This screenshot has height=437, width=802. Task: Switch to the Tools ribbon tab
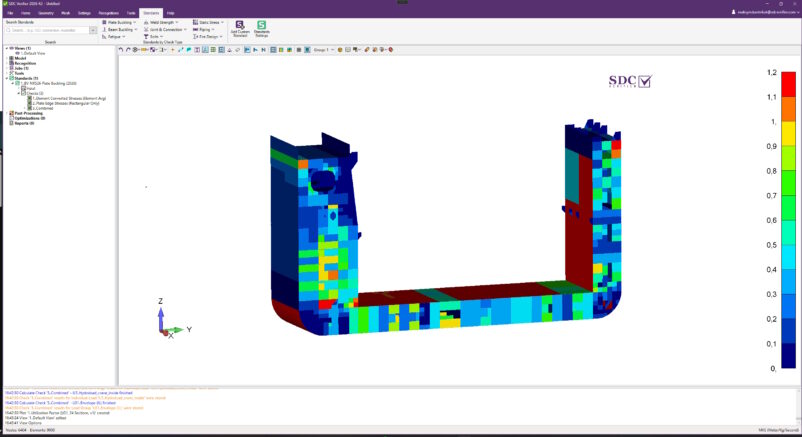coord(131,13)
